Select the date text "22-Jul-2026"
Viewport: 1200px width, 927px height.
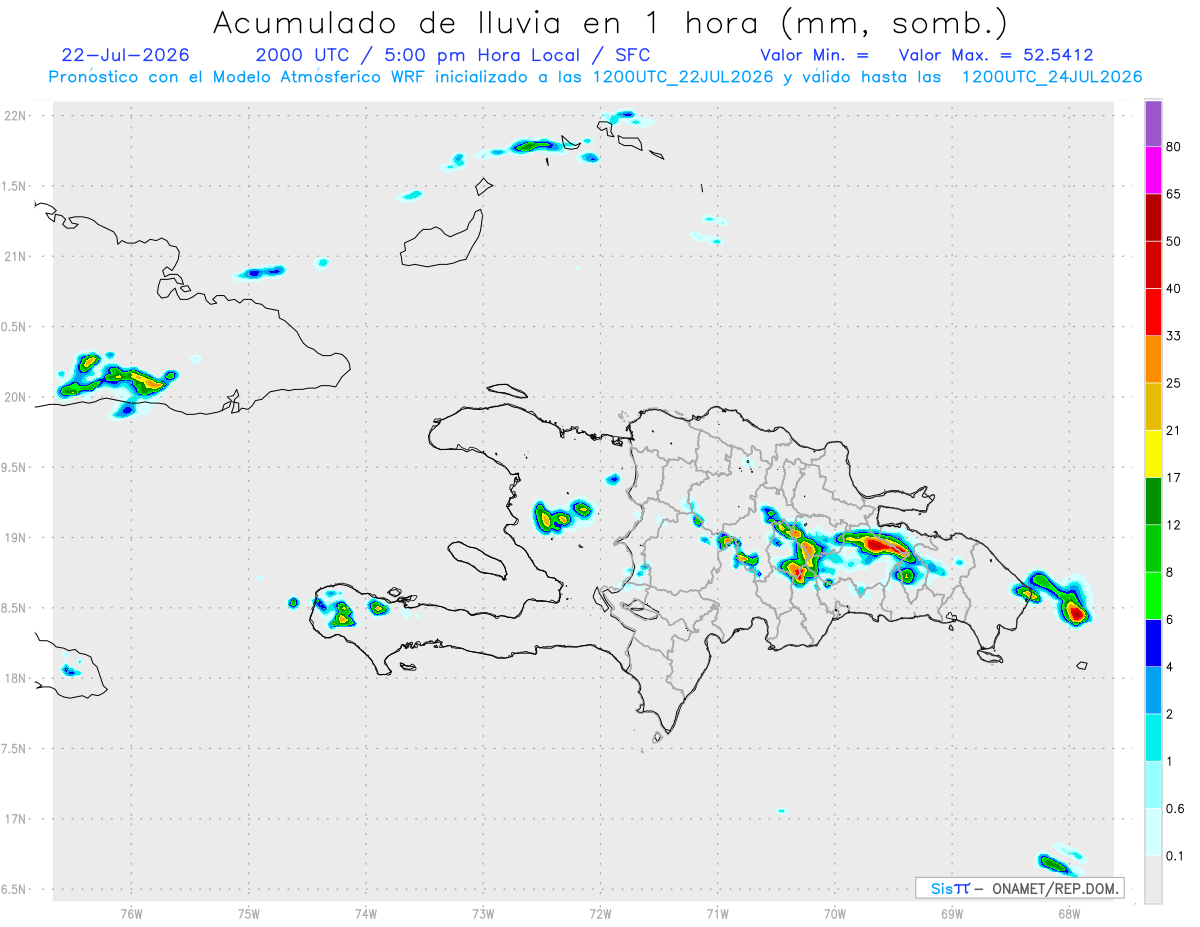[x=125, y=55]
